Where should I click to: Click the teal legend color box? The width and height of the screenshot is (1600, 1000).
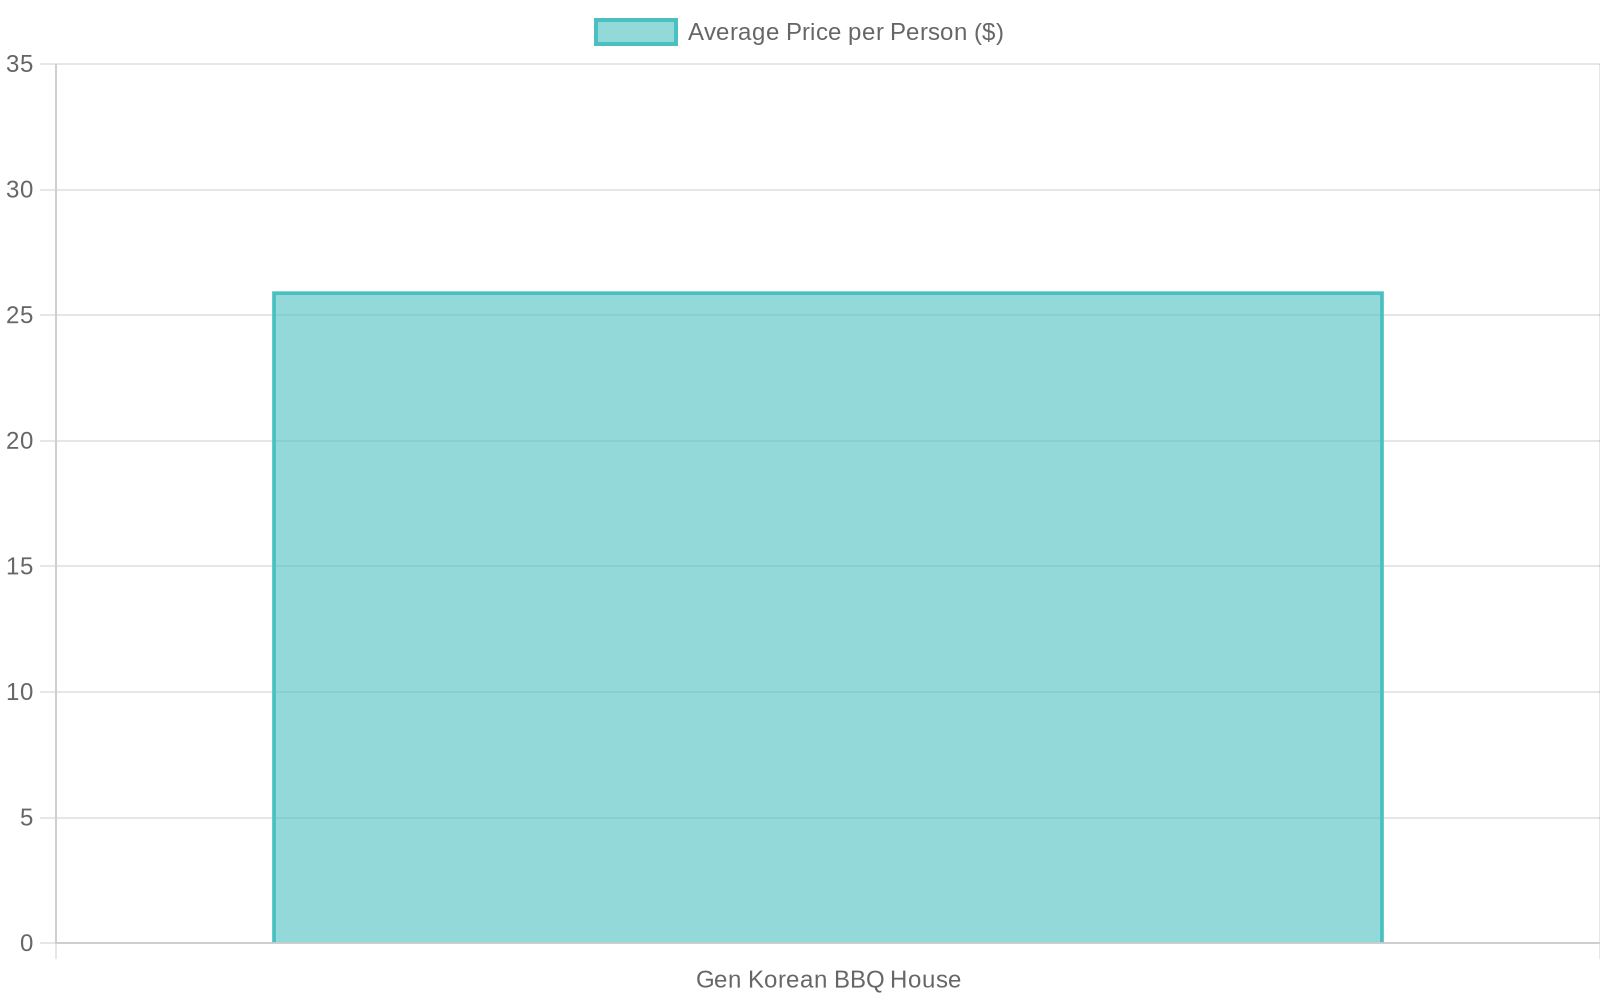pyautogui.click(x=636, y=32)
